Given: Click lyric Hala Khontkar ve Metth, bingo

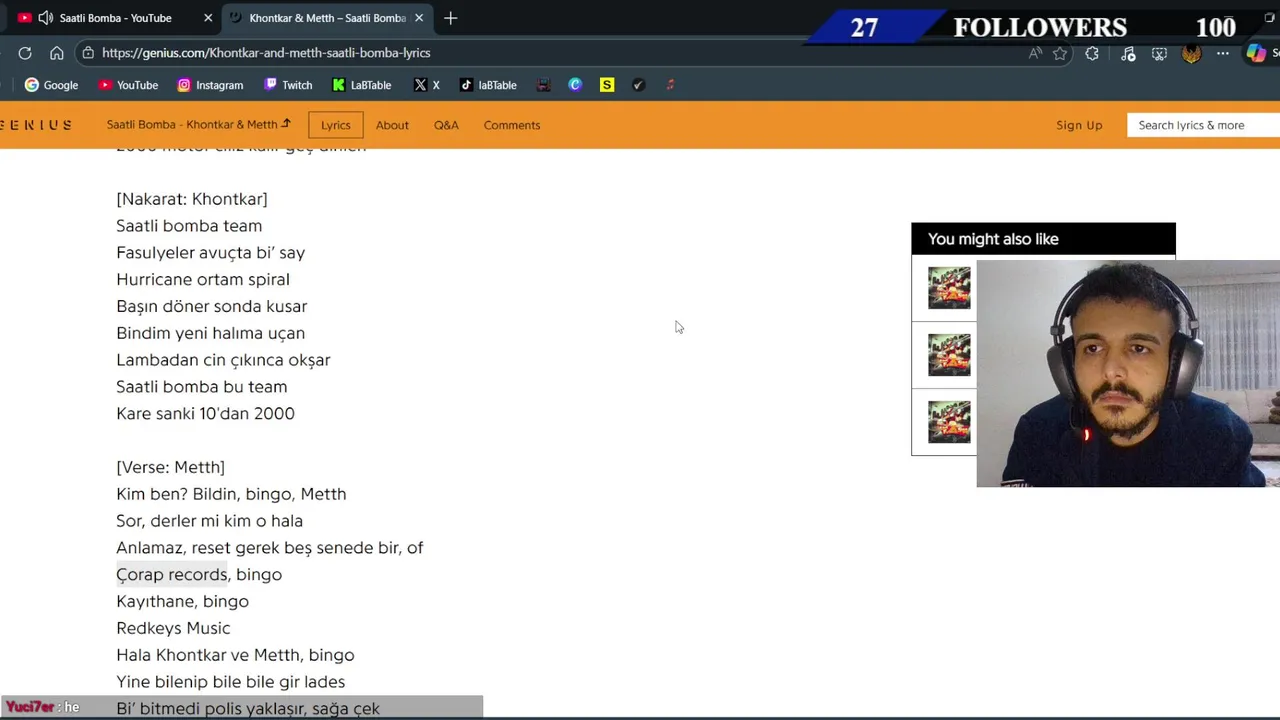Looking at the screenshot, I should coord(235,655).
